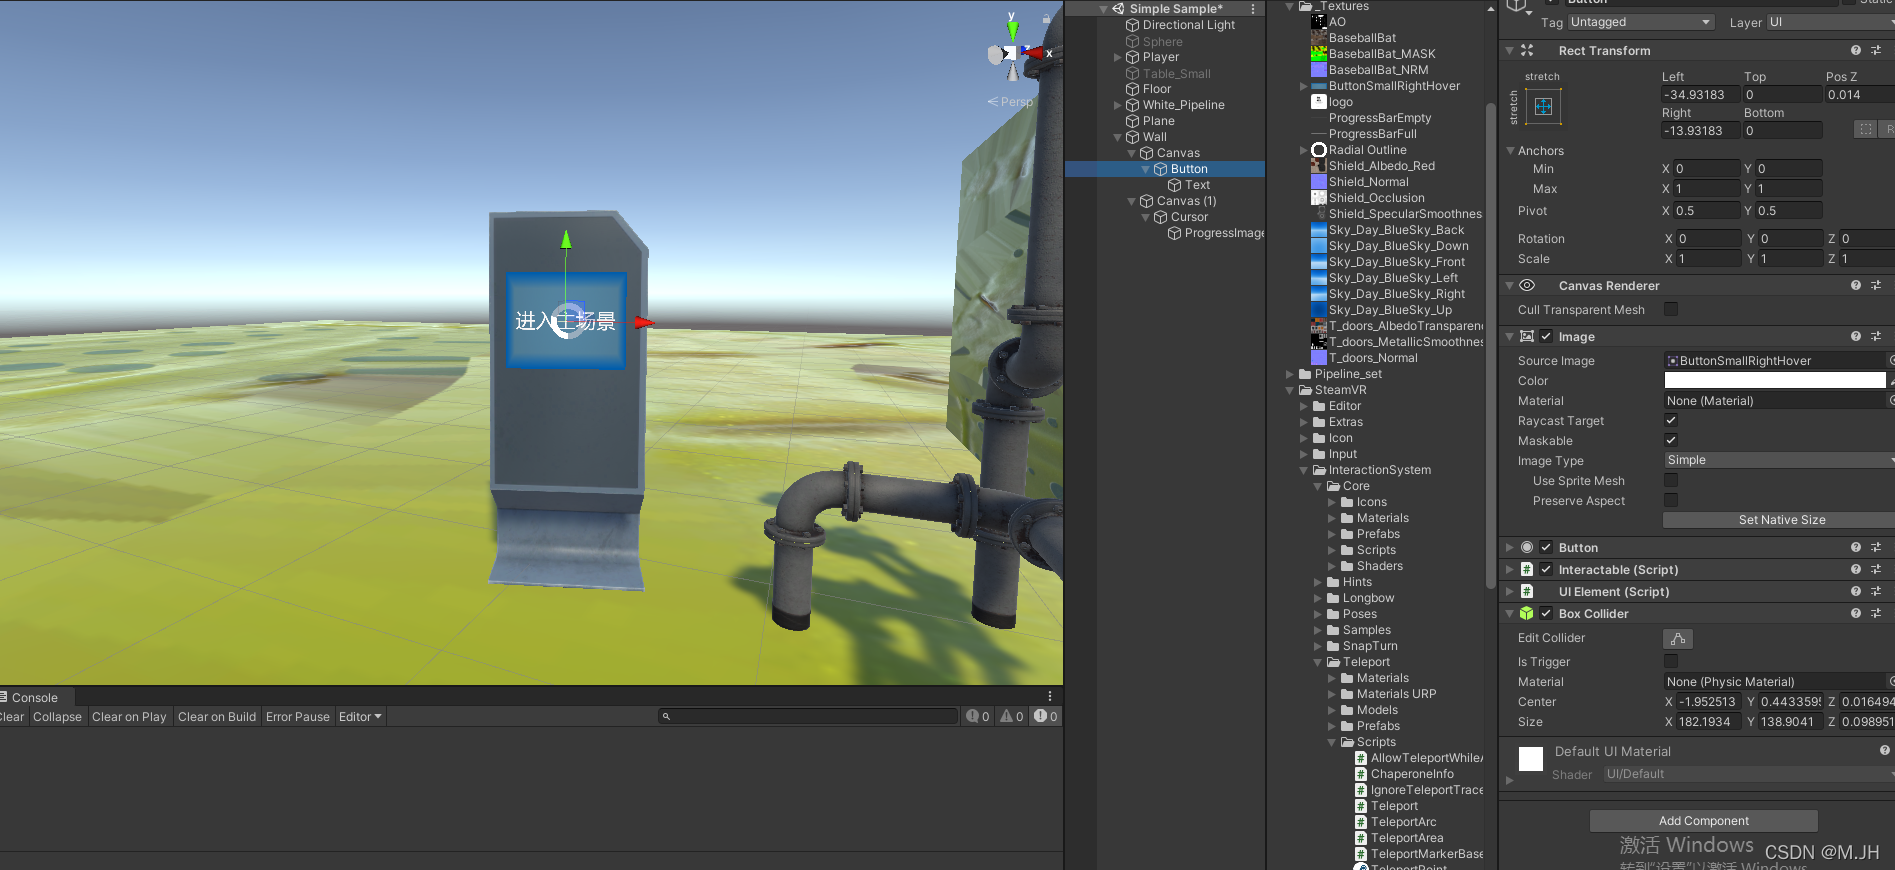Open the anchor presets stretch icon

(x=1543, y=107)
